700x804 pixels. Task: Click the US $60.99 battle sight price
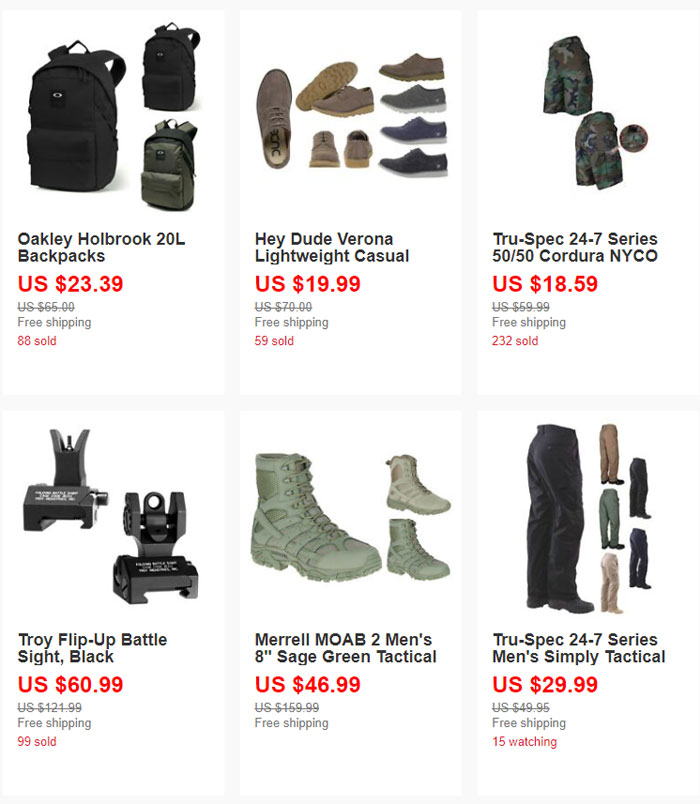coord(70,685)
